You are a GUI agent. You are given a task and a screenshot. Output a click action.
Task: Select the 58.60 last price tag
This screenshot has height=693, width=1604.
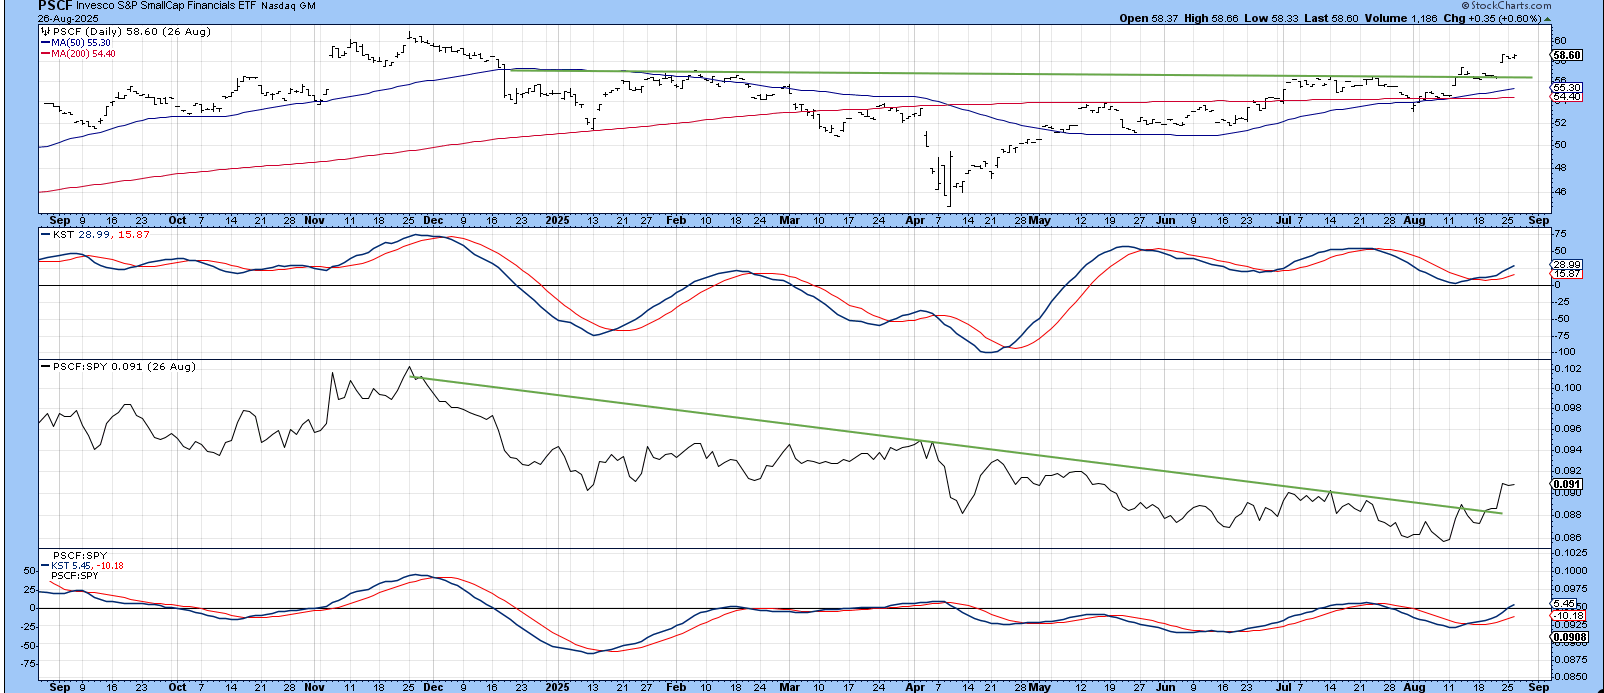click(1566, 56)
